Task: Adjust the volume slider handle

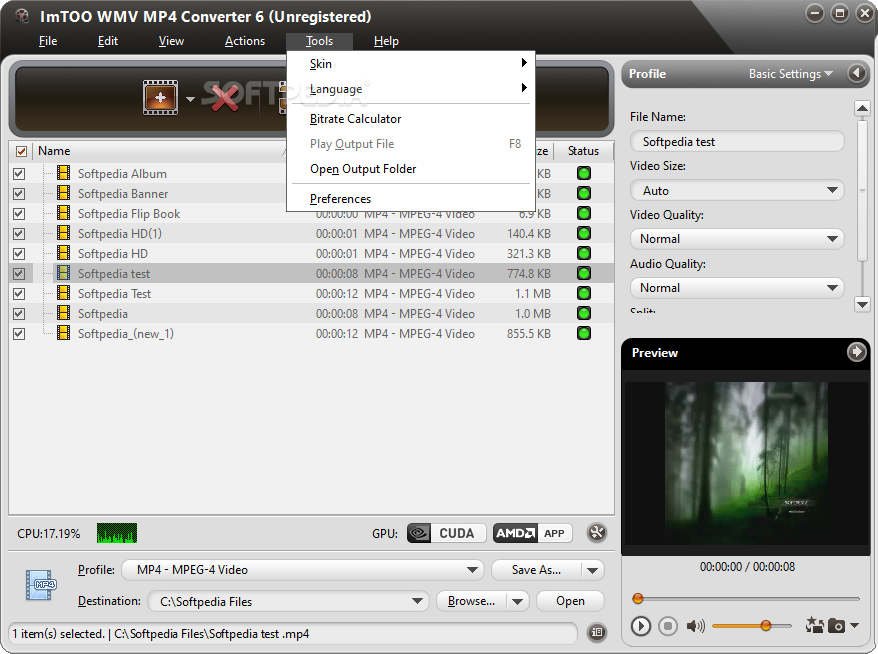Action: 765,625
